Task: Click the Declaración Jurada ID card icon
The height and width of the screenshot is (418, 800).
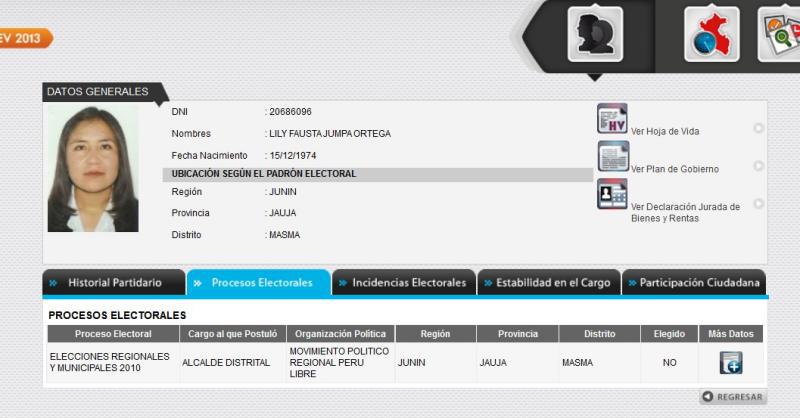Action: pyautogui.click(x=612, y=194)
